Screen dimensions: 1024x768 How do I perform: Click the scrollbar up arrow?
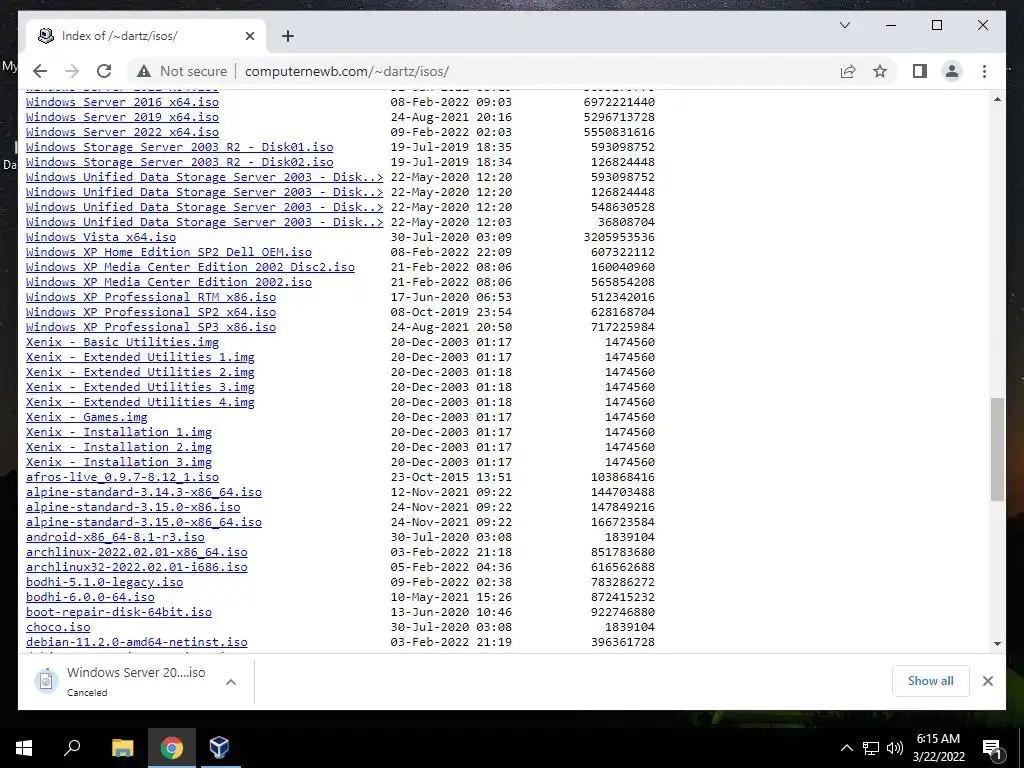click(997, 99)
